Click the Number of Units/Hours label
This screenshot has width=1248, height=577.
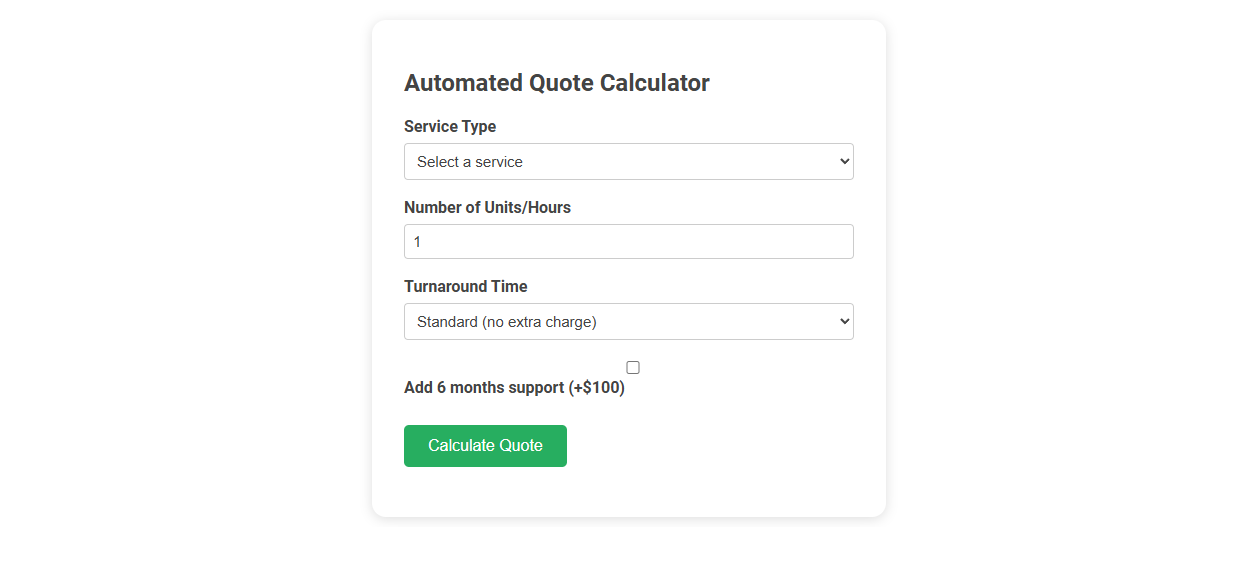tap(487, 207)
